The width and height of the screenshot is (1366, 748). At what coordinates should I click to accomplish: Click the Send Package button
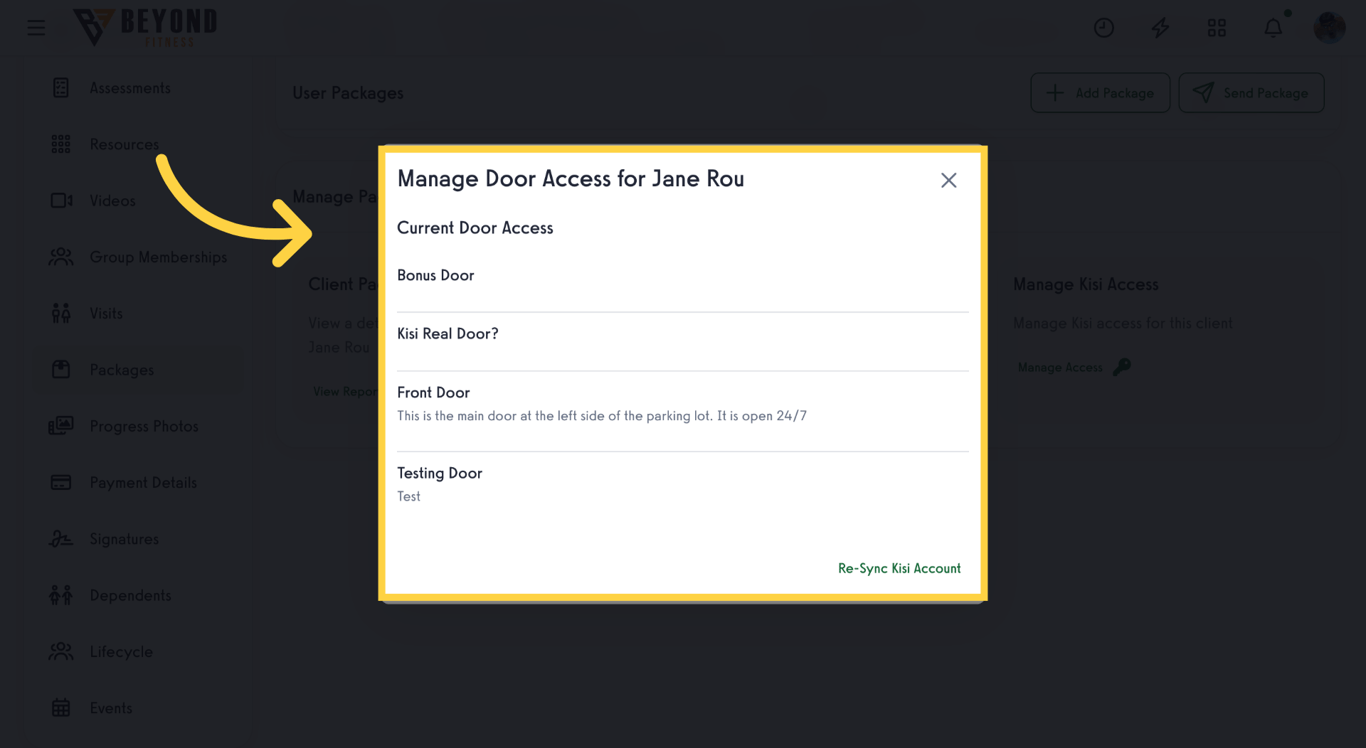click(1251, 93)
